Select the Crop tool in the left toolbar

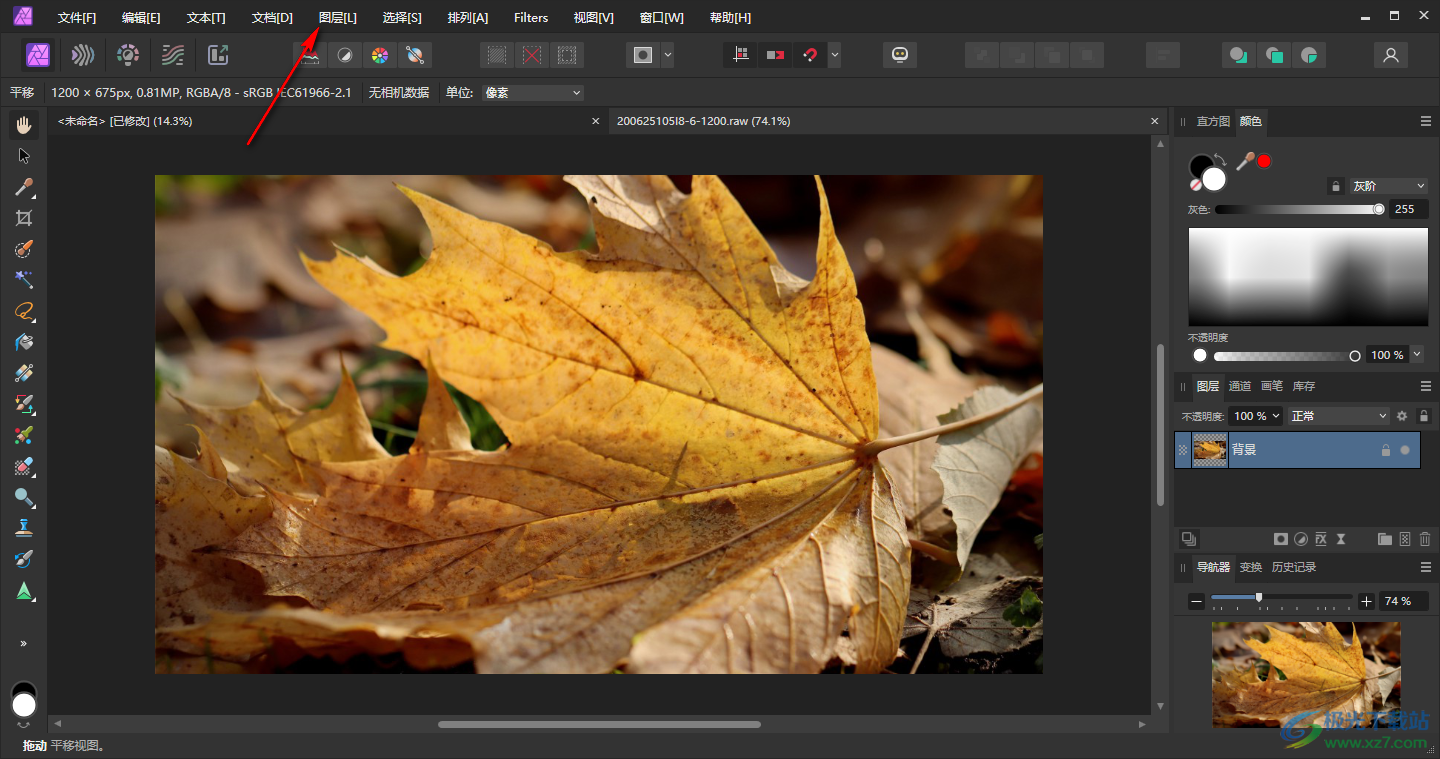coord(24,218)
